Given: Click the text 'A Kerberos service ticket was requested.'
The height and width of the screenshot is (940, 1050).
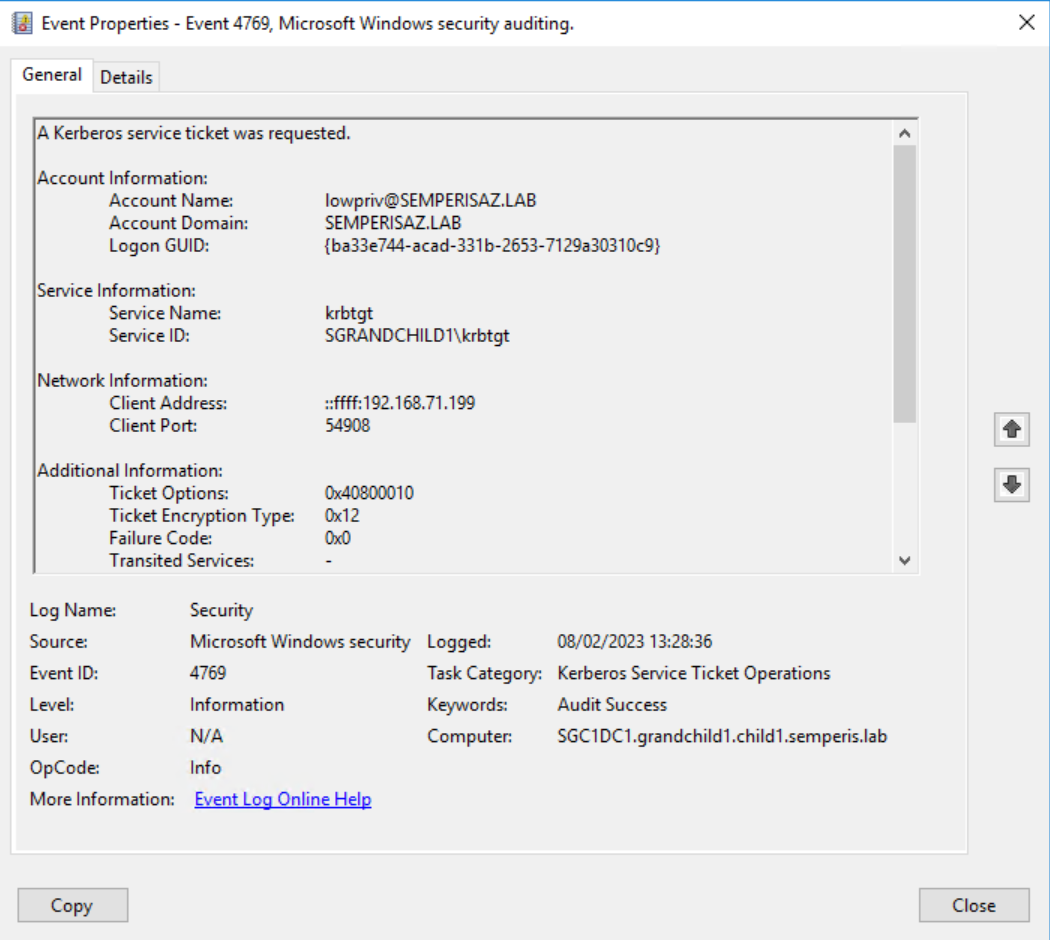Looking at the screenshot, I should pos(194,133).
